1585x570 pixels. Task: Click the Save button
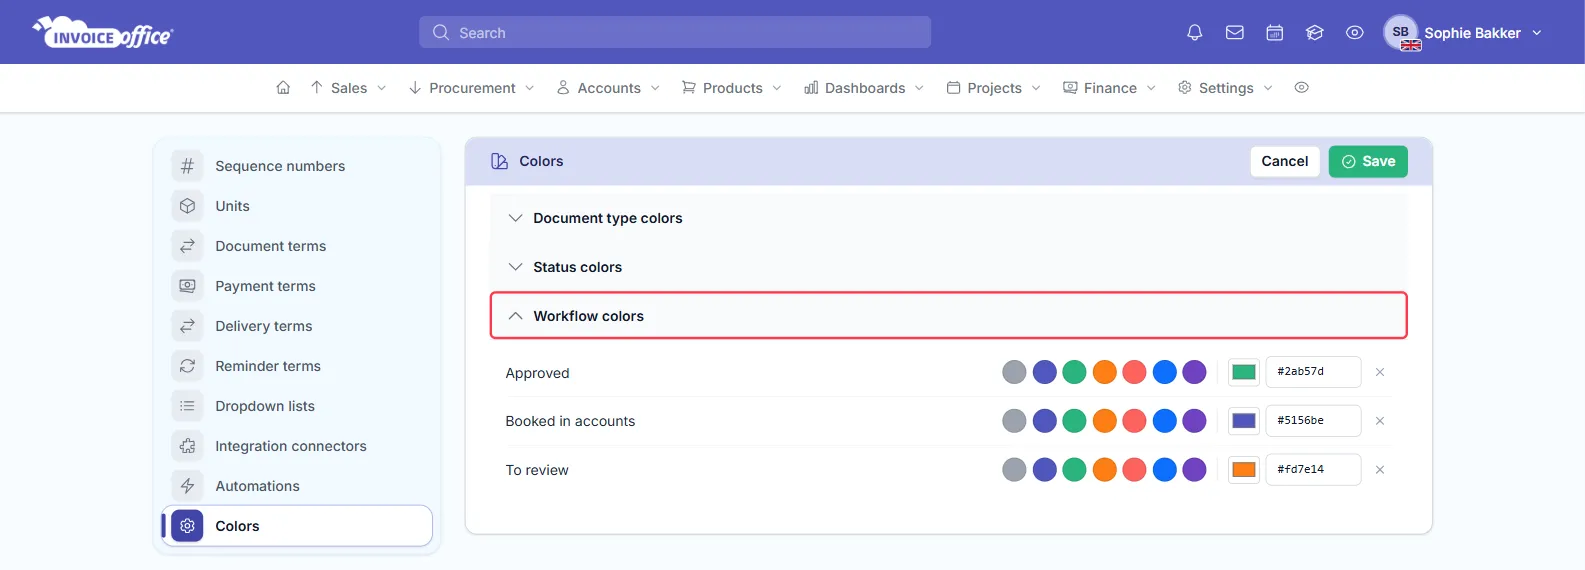tap(1368, 161)
